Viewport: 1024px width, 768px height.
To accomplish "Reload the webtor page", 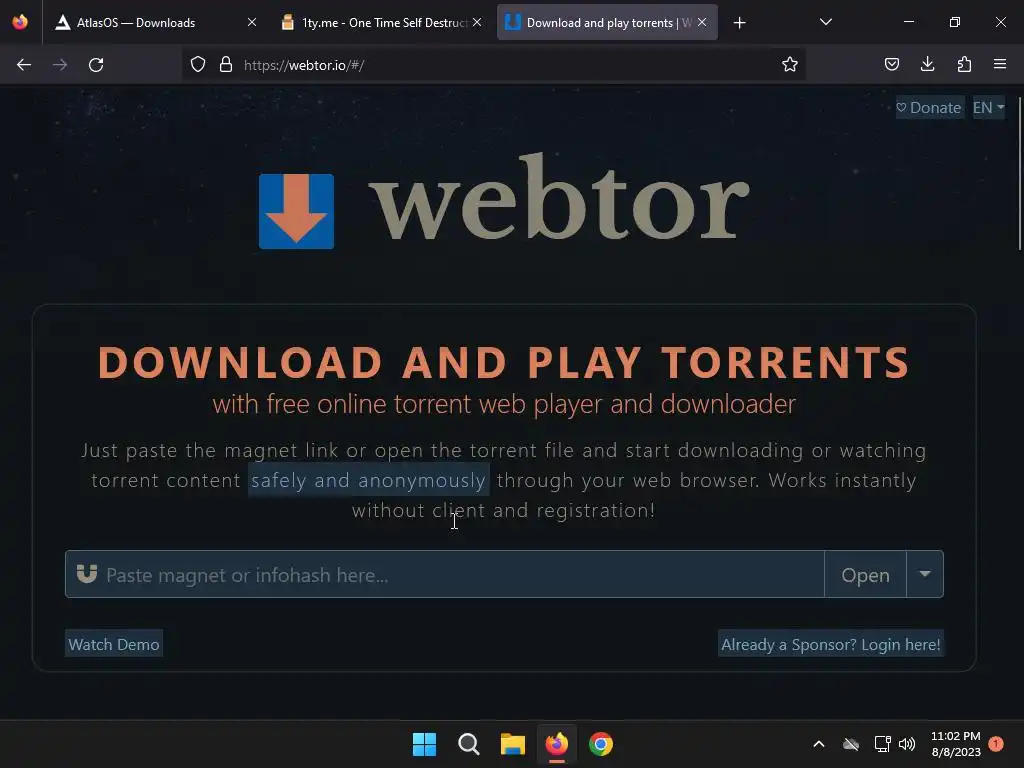I will click(96, 65).
